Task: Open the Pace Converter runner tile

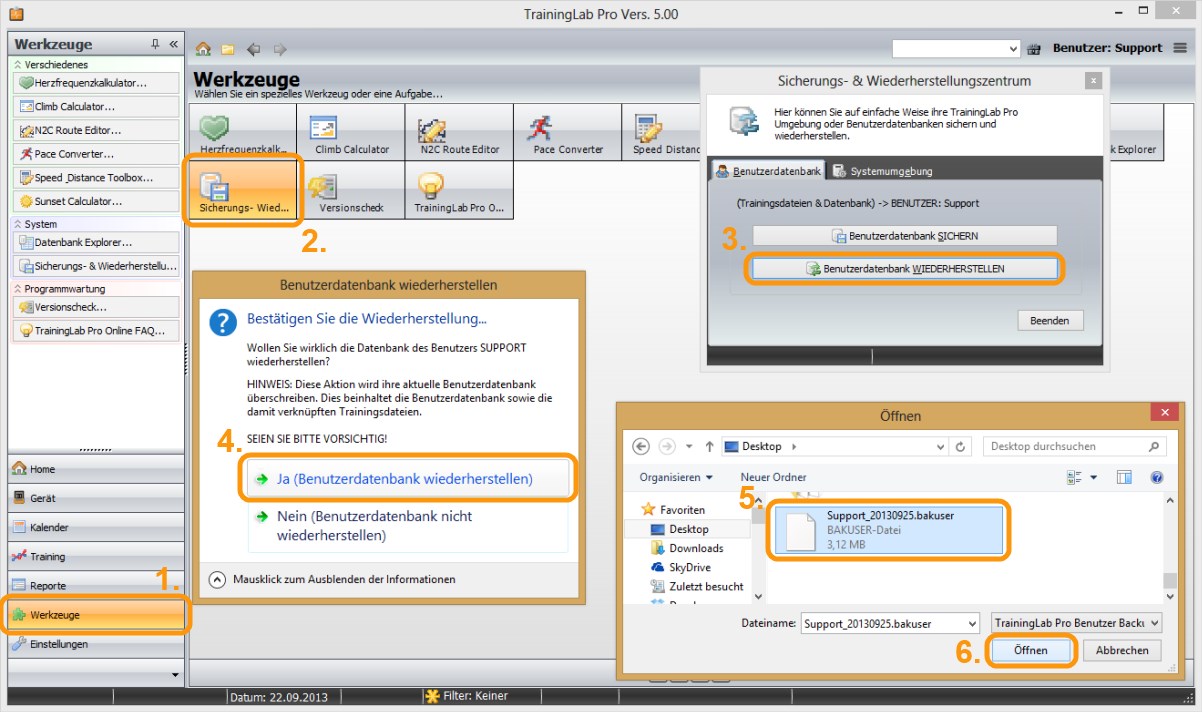Action: point(568,132)
